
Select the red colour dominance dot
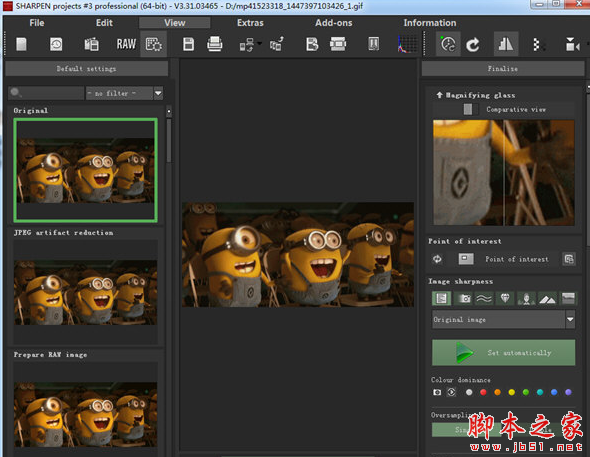(x=483, y=392)
